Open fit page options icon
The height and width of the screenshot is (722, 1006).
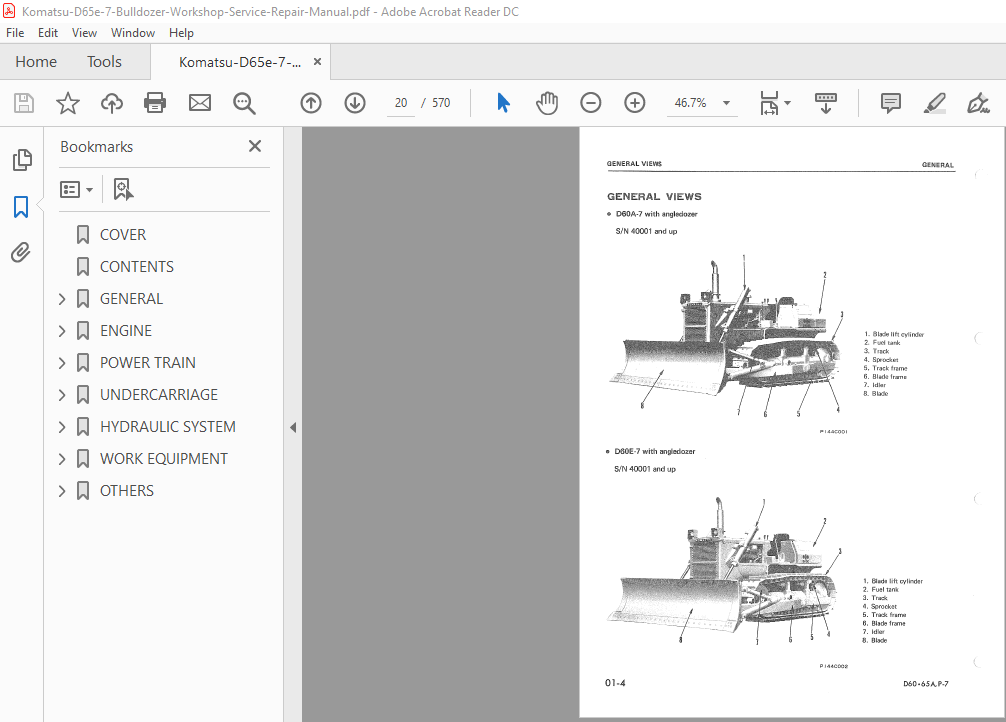click(774, 103)
